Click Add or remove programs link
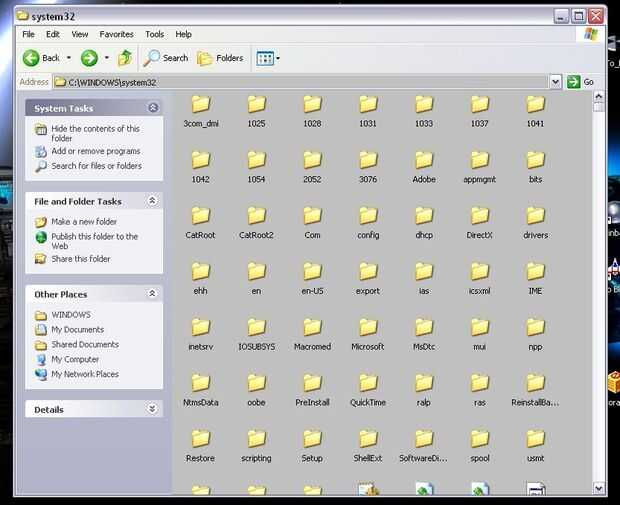The height and width of the screenshot is (505, 620). coord(95,152)
